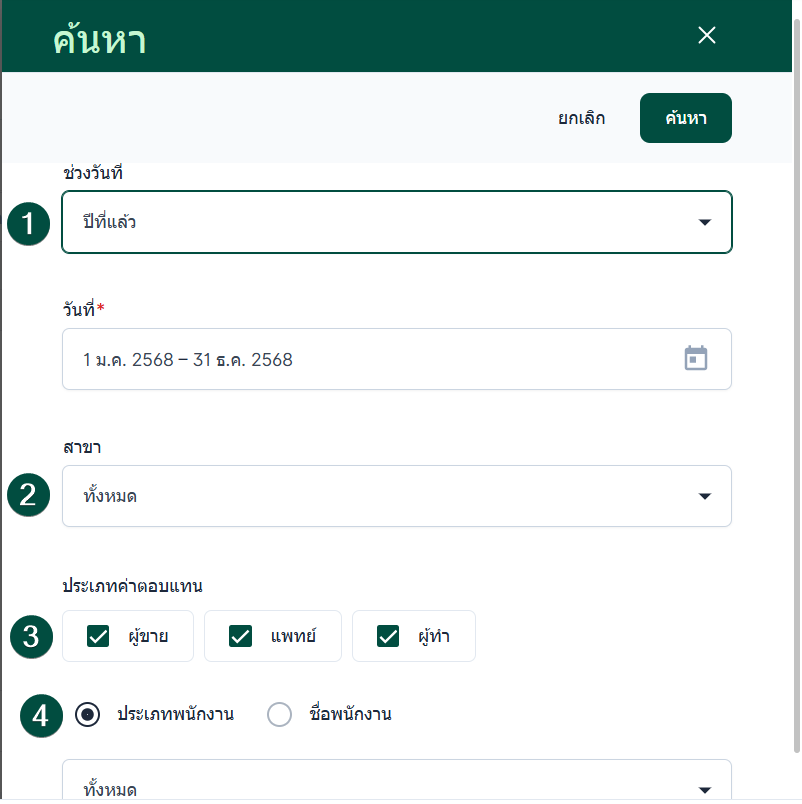The width and height of the screenshot is (802, 804).
Task: Click the step 3 number badge
Action: click(x=31, y=637)
